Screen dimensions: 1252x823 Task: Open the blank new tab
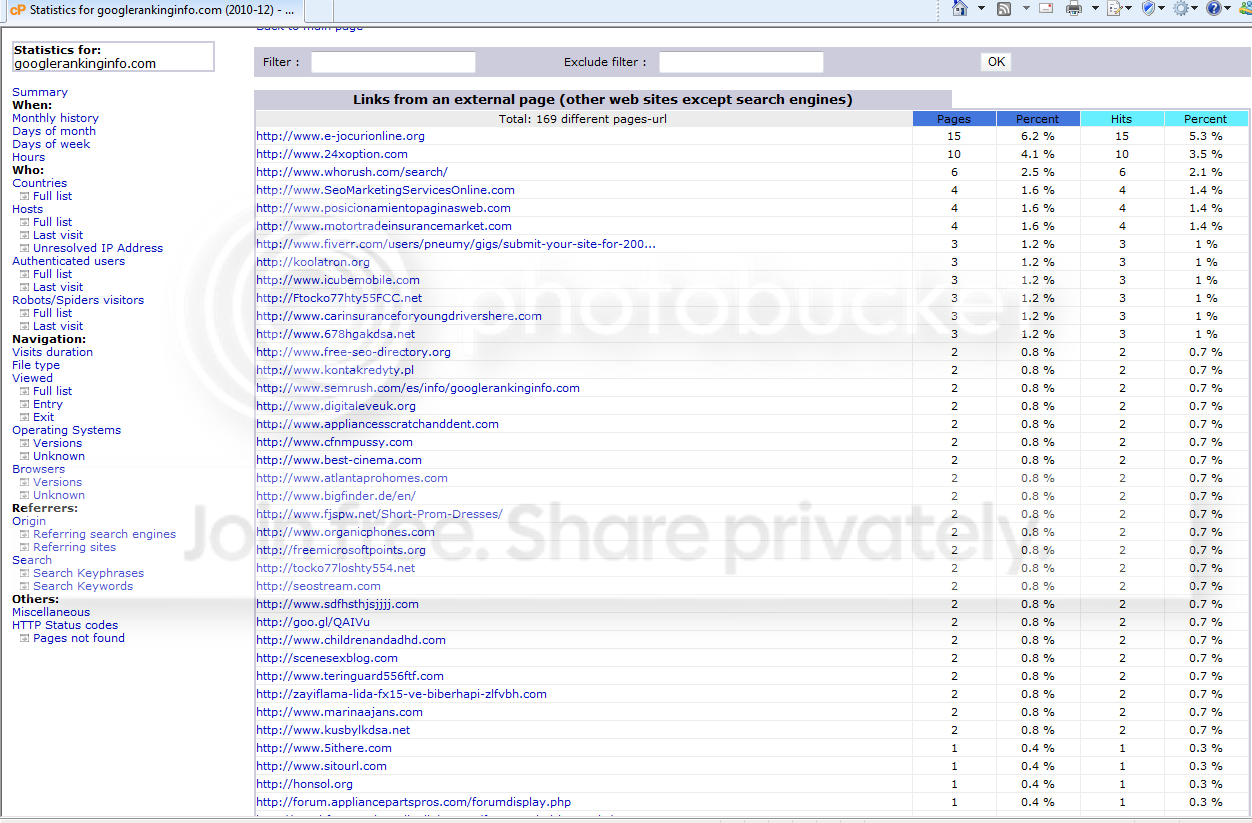tap(320, 11)
